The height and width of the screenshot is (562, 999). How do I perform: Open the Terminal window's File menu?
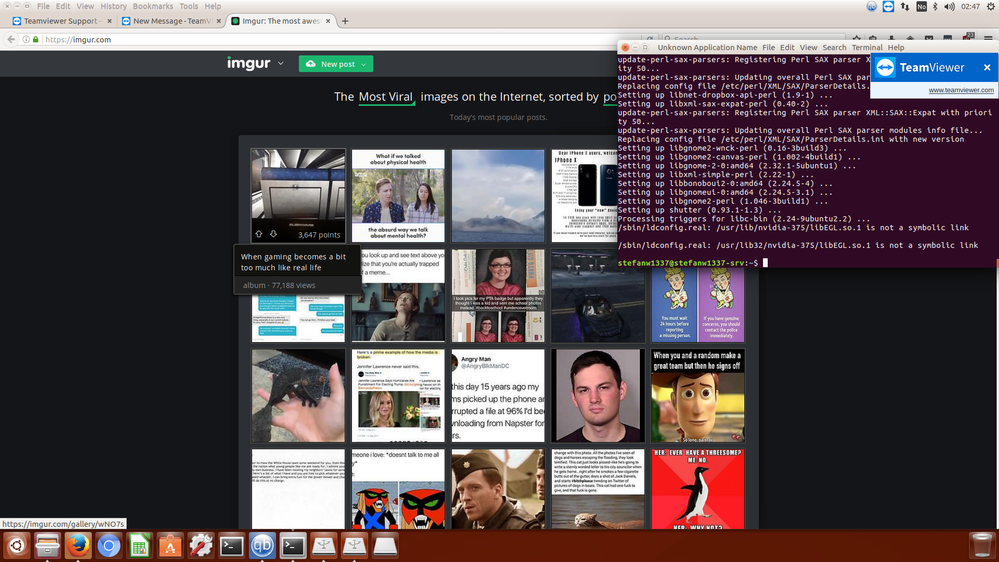768,48
